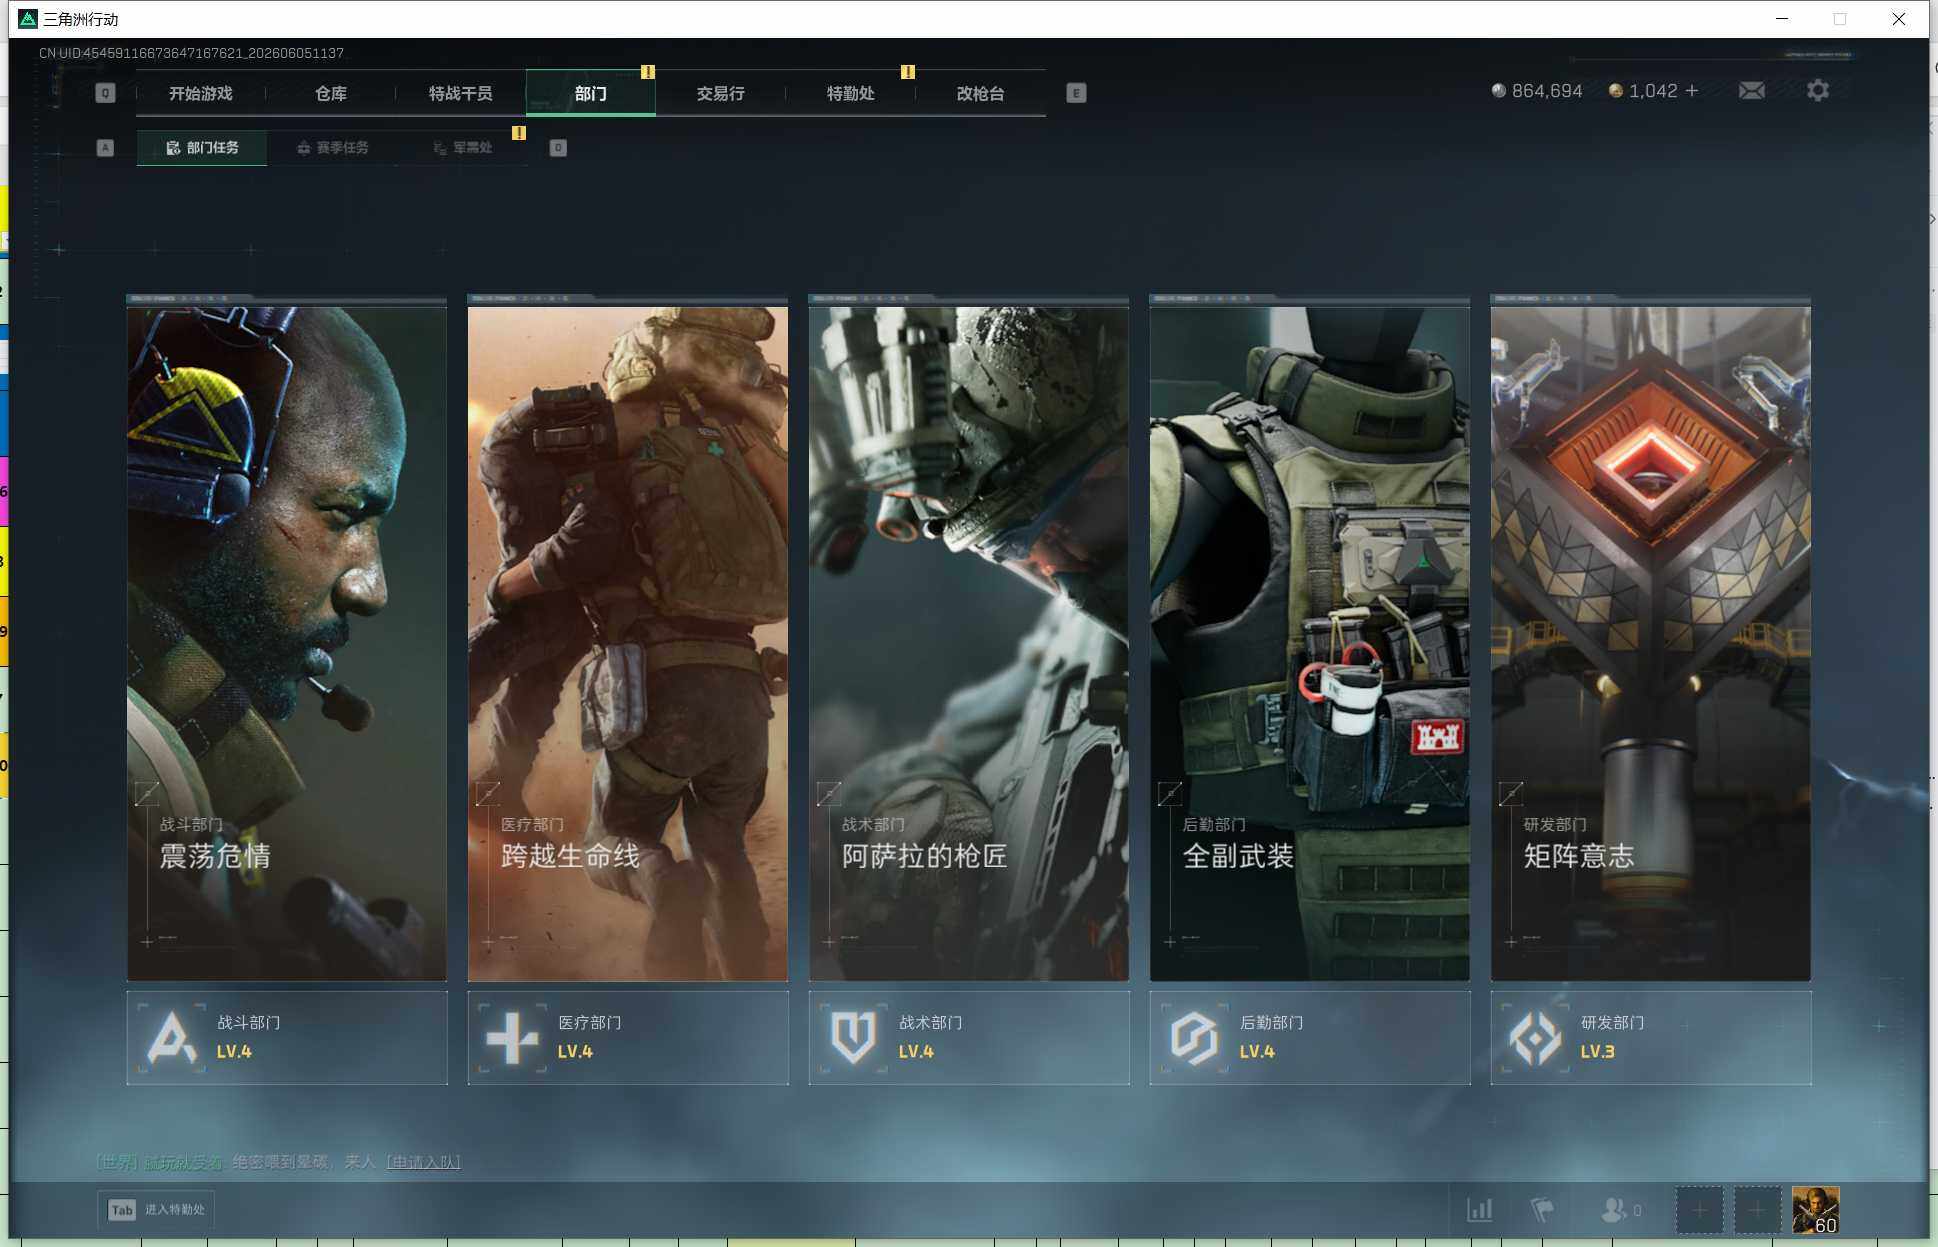Select the 研发部门 diamond icon
This screenshot has width=1938, height=1247.
click(x=1535, y=1038)
